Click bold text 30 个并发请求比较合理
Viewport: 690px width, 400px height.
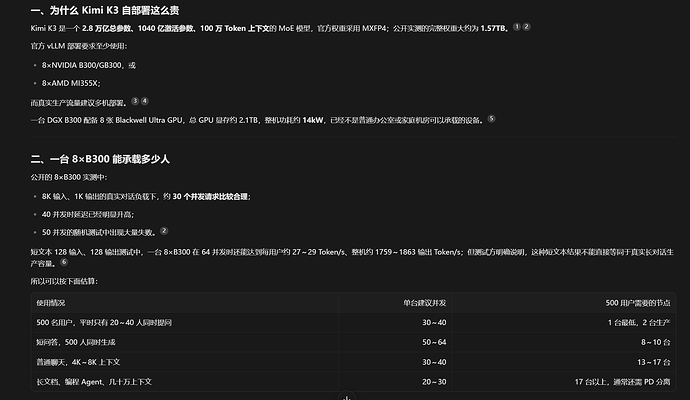tap(210, 197)
